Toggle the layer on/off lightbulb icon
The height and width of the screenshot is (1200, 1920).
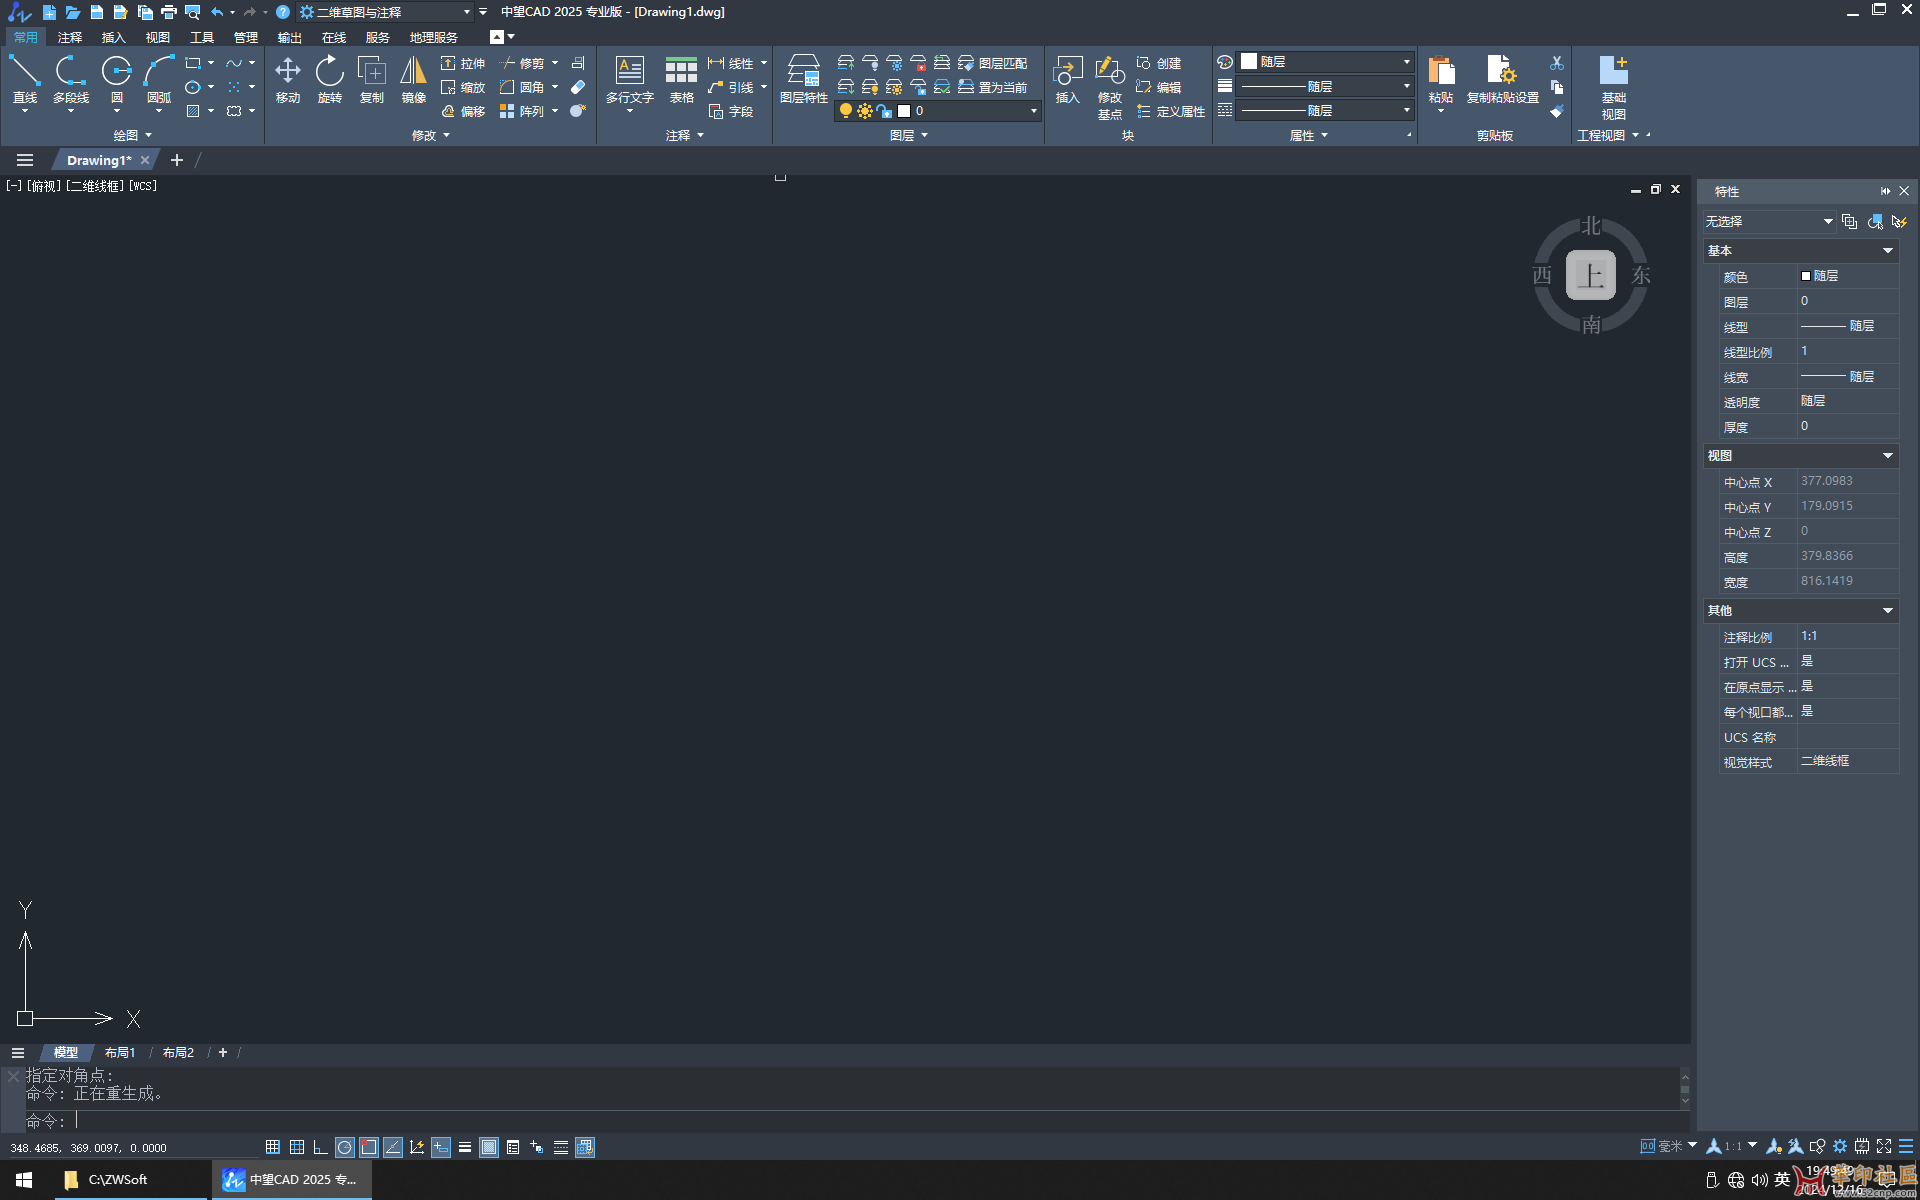(846, 111)
